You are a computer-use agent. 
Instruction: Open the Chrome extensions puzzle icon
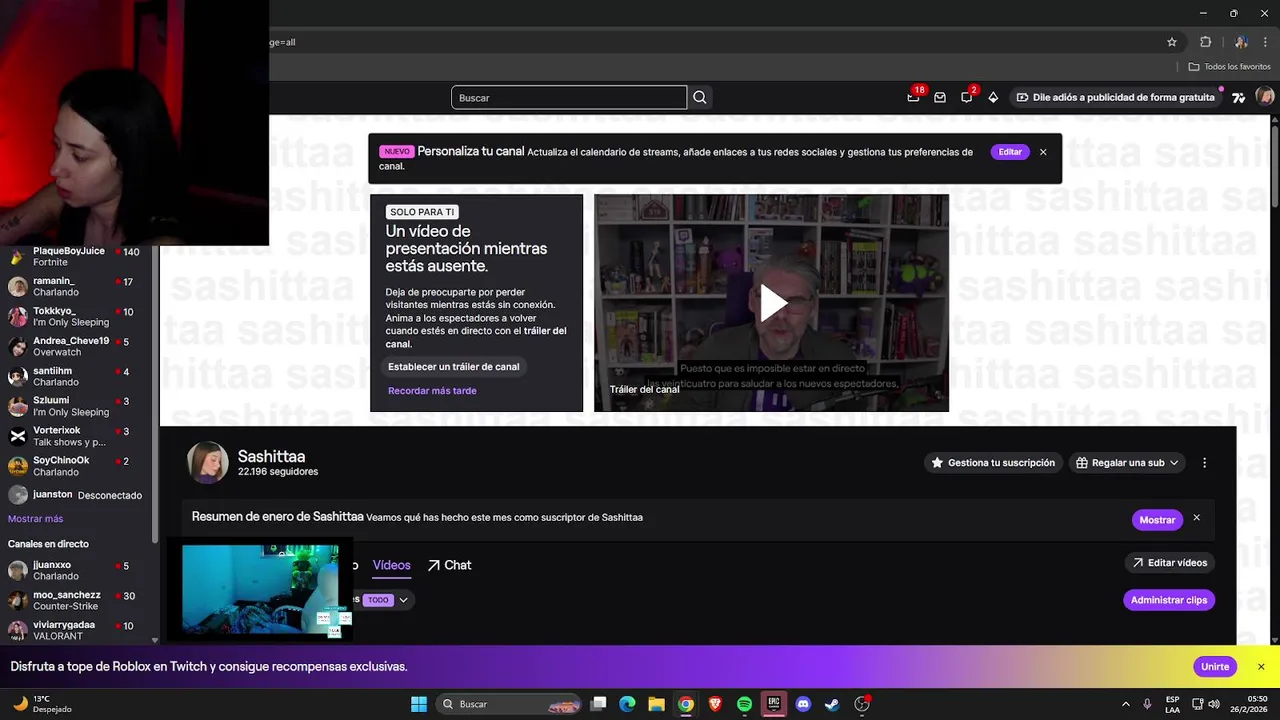coord(1206,42)
